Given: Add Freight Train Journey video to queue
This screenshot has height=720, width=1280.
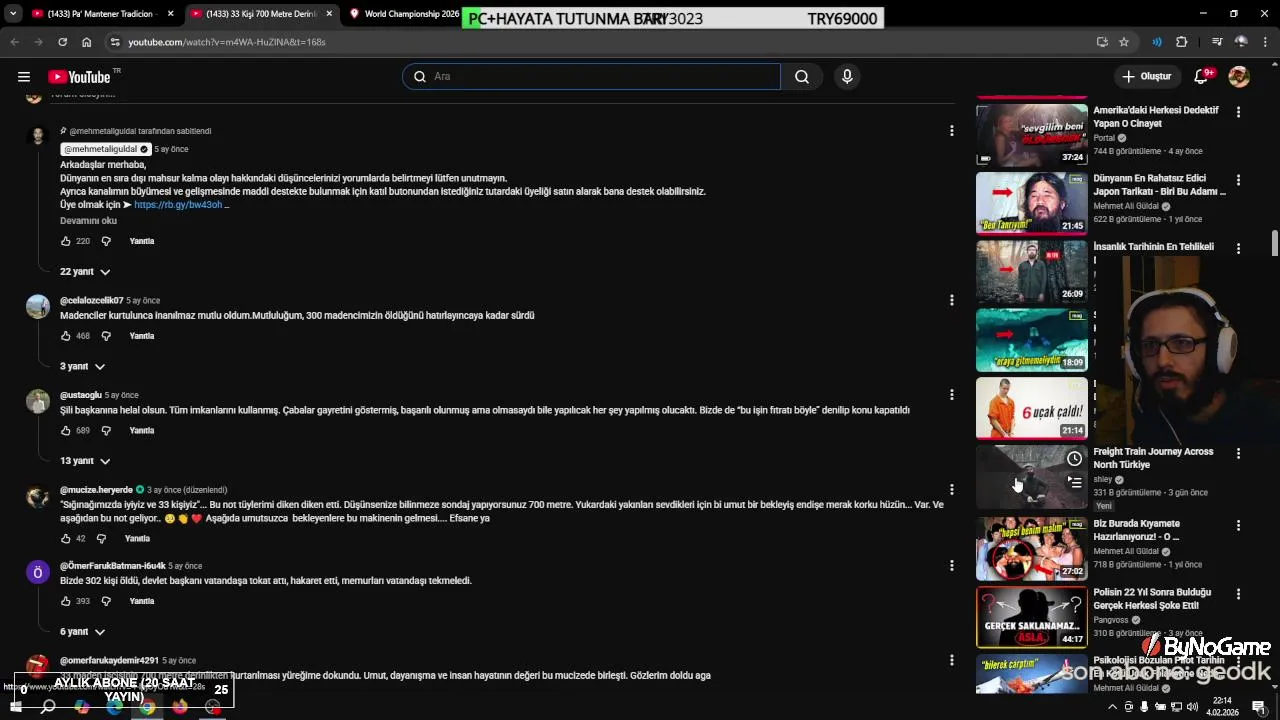Looking at the screenshot, I should tap(1074, 482).
